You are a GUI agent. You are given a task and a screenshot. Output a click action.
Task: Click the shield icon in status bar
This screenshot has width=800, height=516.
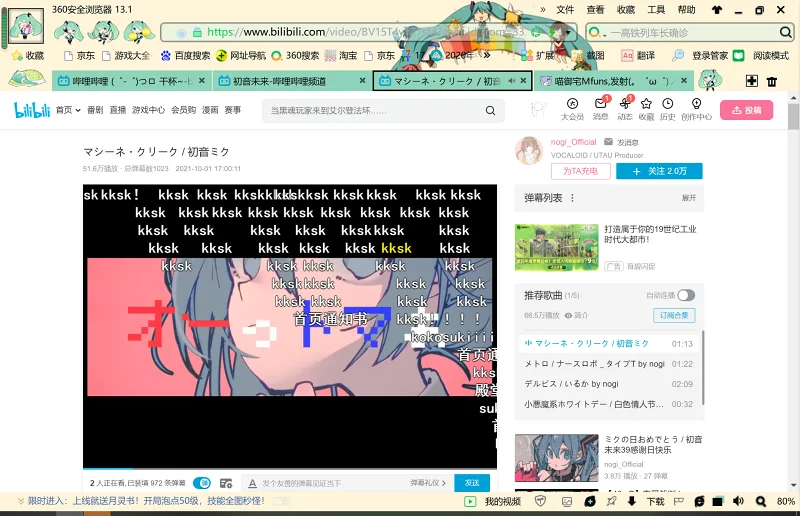540,502
